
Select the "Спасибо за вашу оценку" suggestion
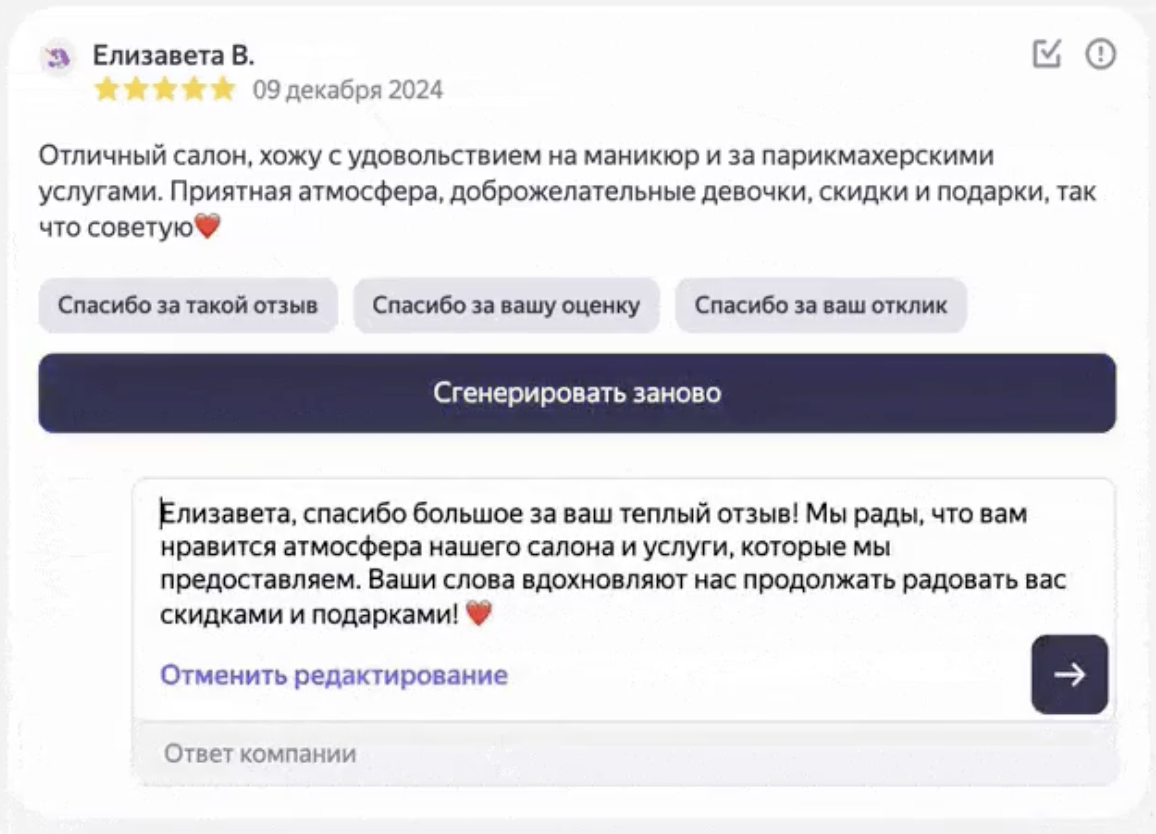click(506, 305)
